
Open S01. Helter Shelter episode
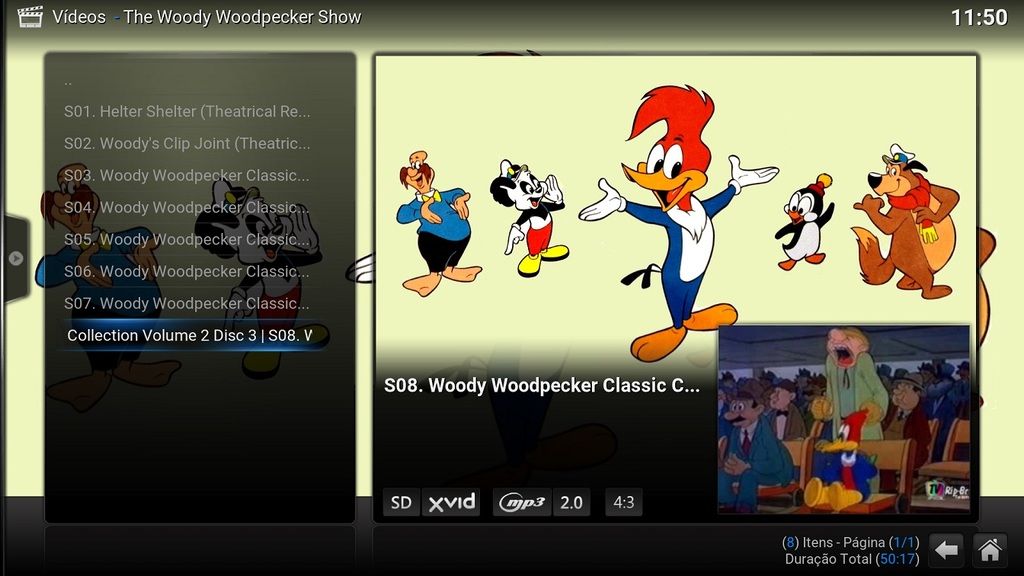click(x=188, y=112)
